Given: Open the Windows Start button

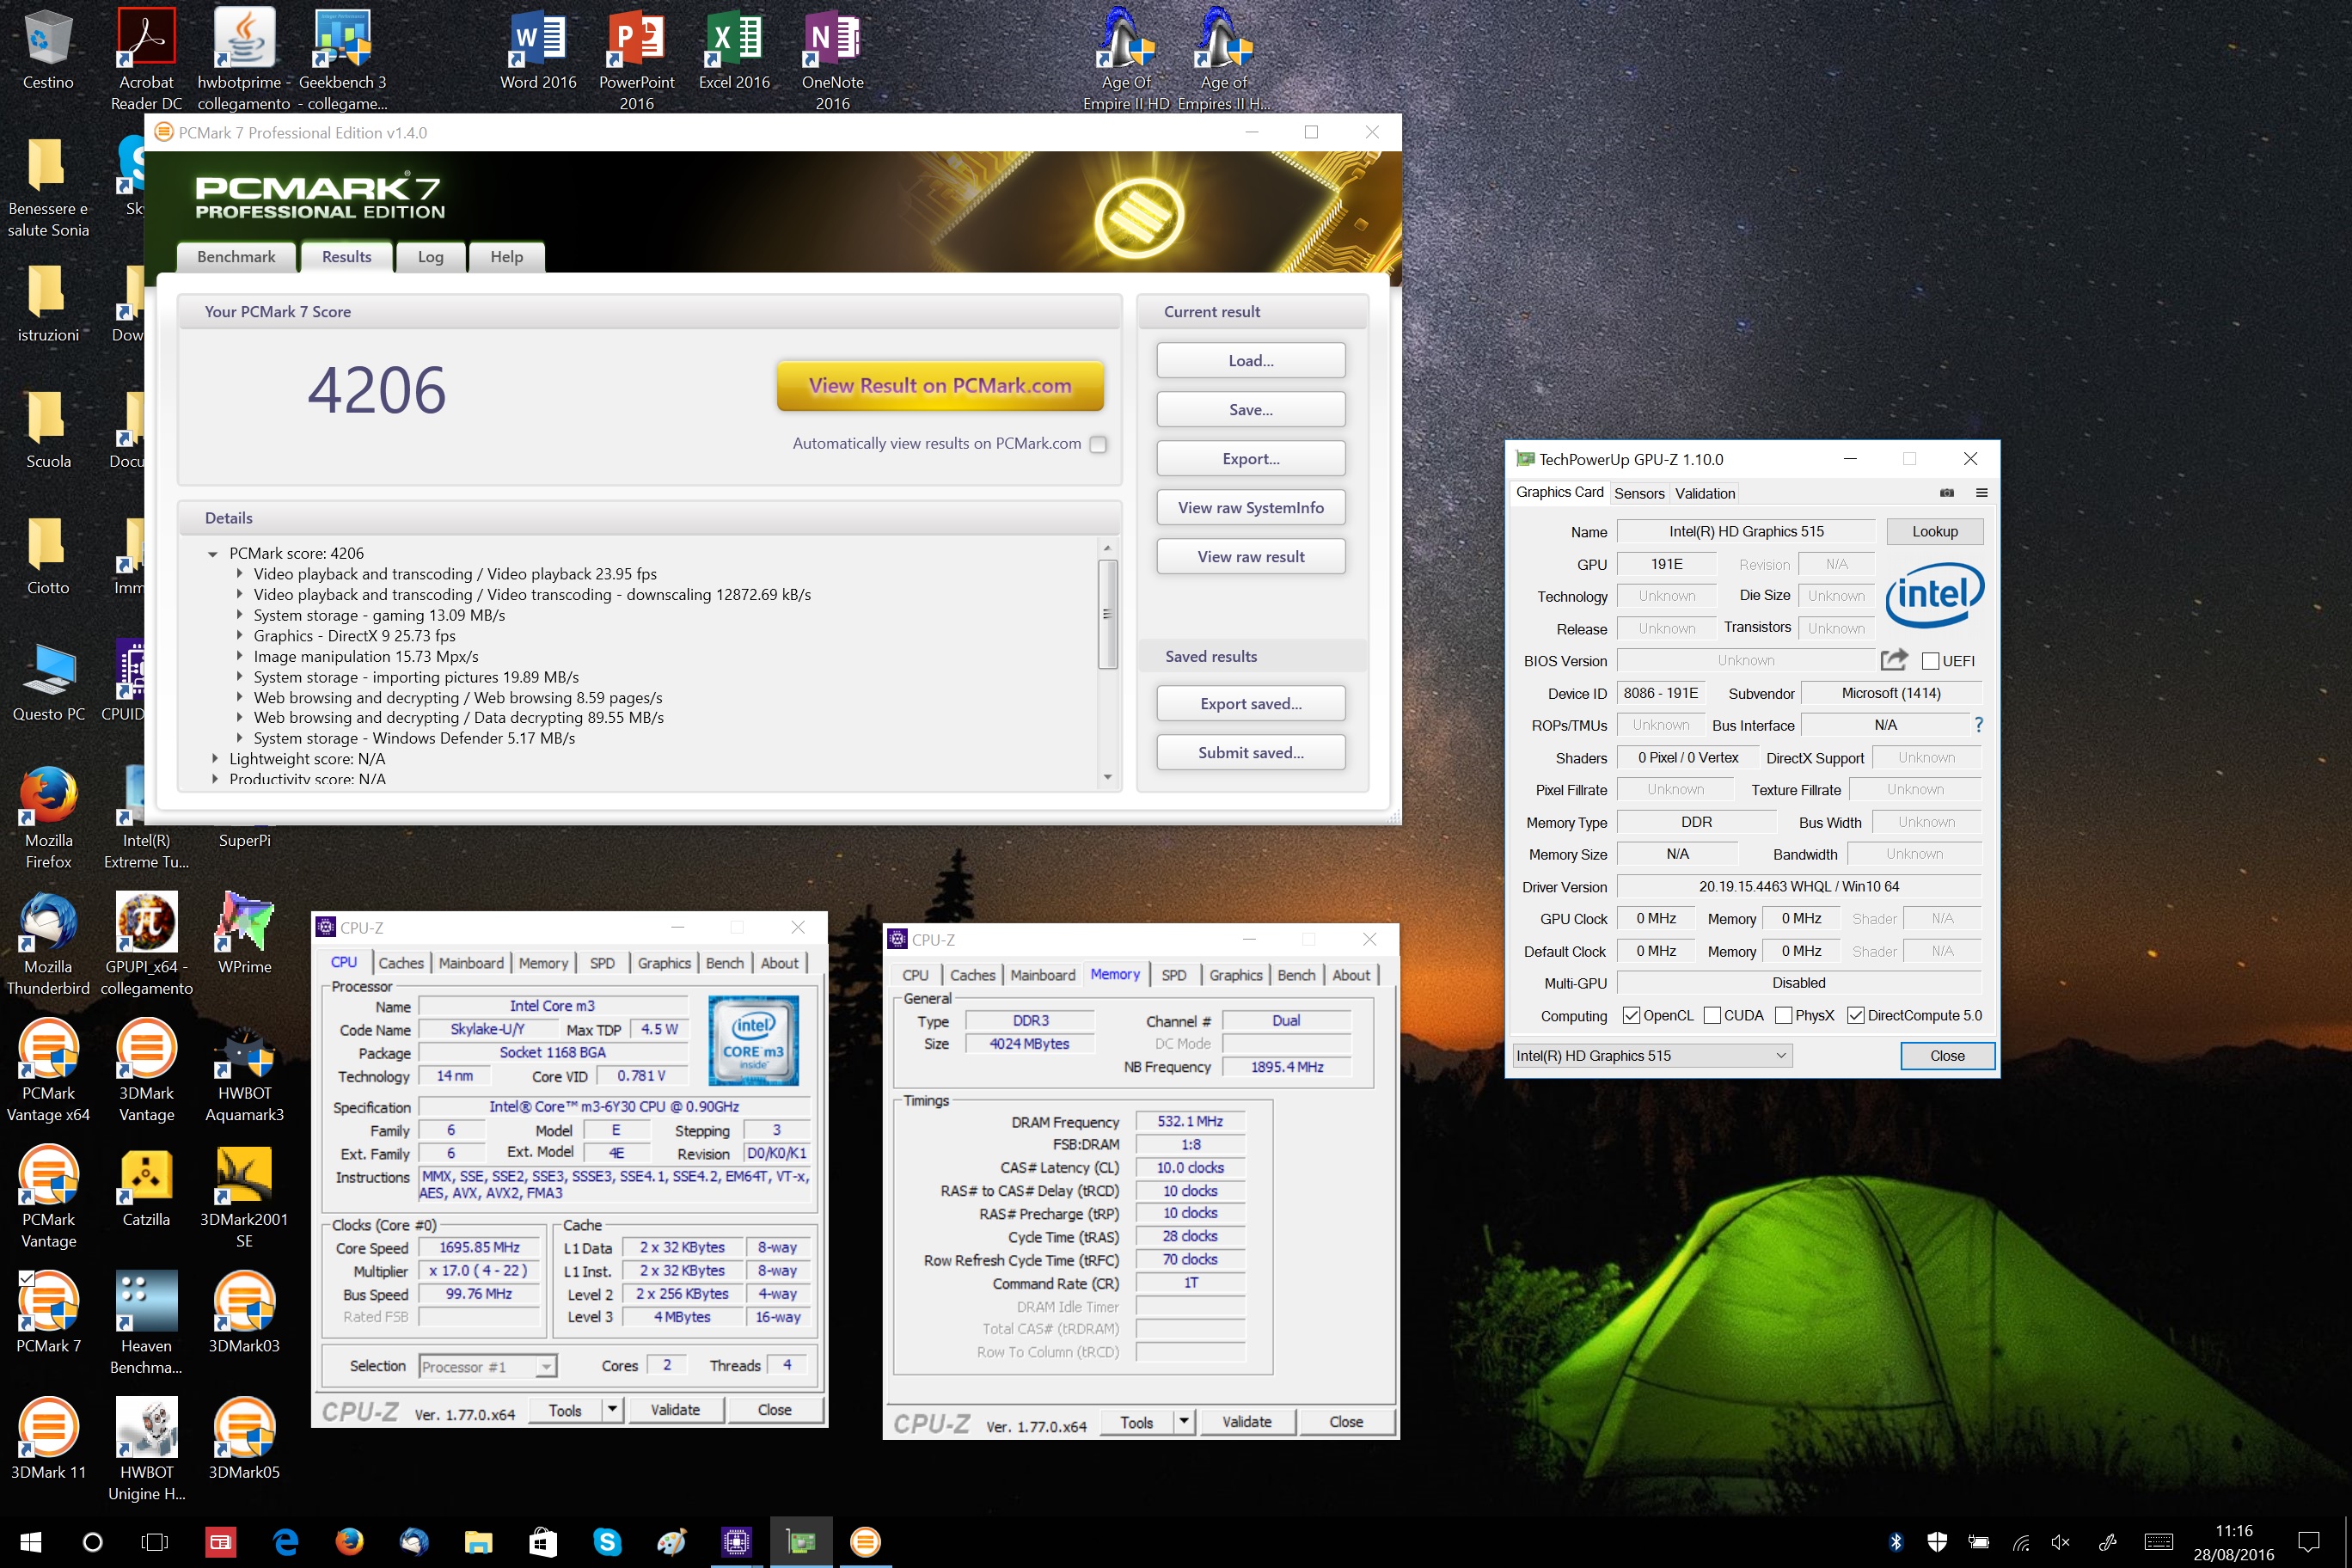Looking at the screenshot, I should pos(31,1541).
